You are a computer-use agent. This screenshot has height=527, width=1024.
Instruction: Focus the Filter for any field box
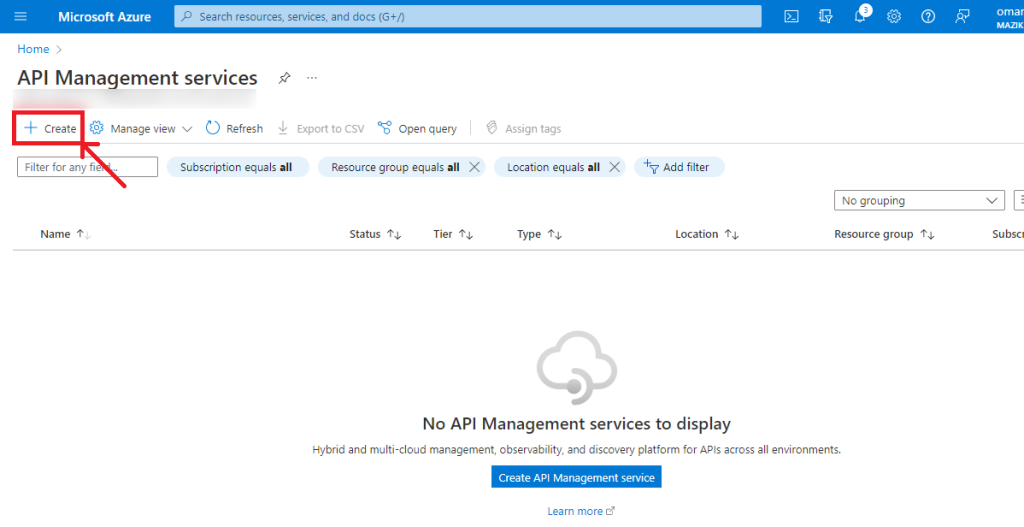[88, 167]
